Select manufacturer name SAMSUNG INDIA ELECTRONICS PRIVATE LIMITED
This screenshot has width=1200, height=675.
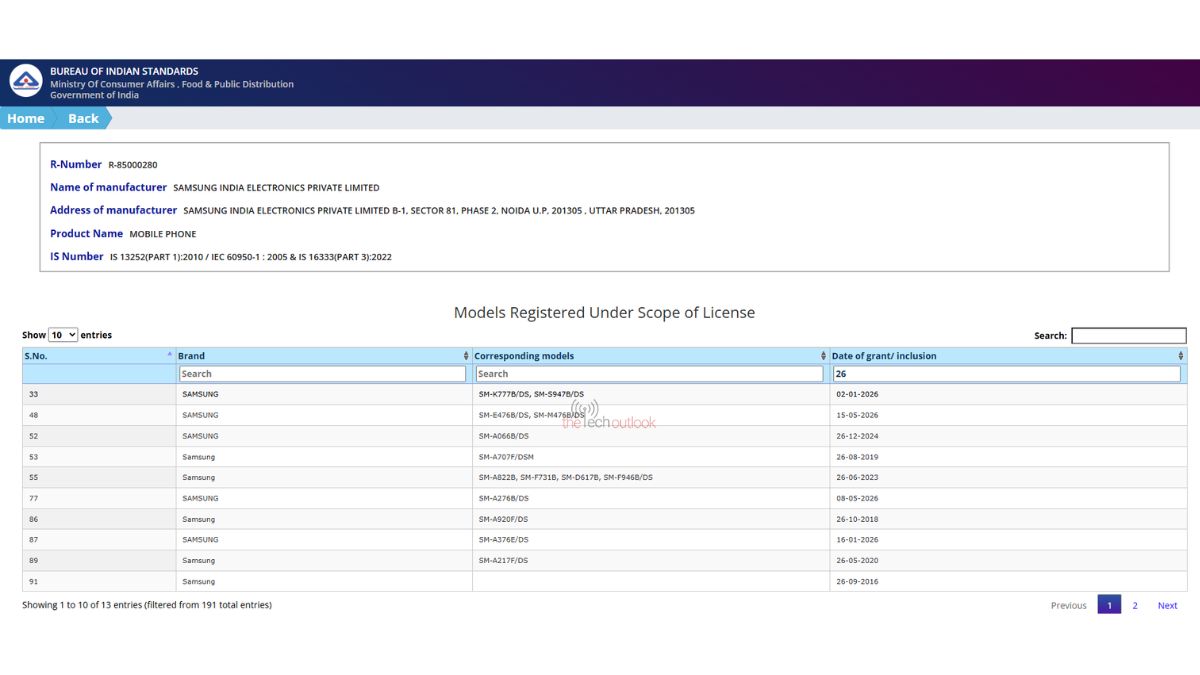276,188
